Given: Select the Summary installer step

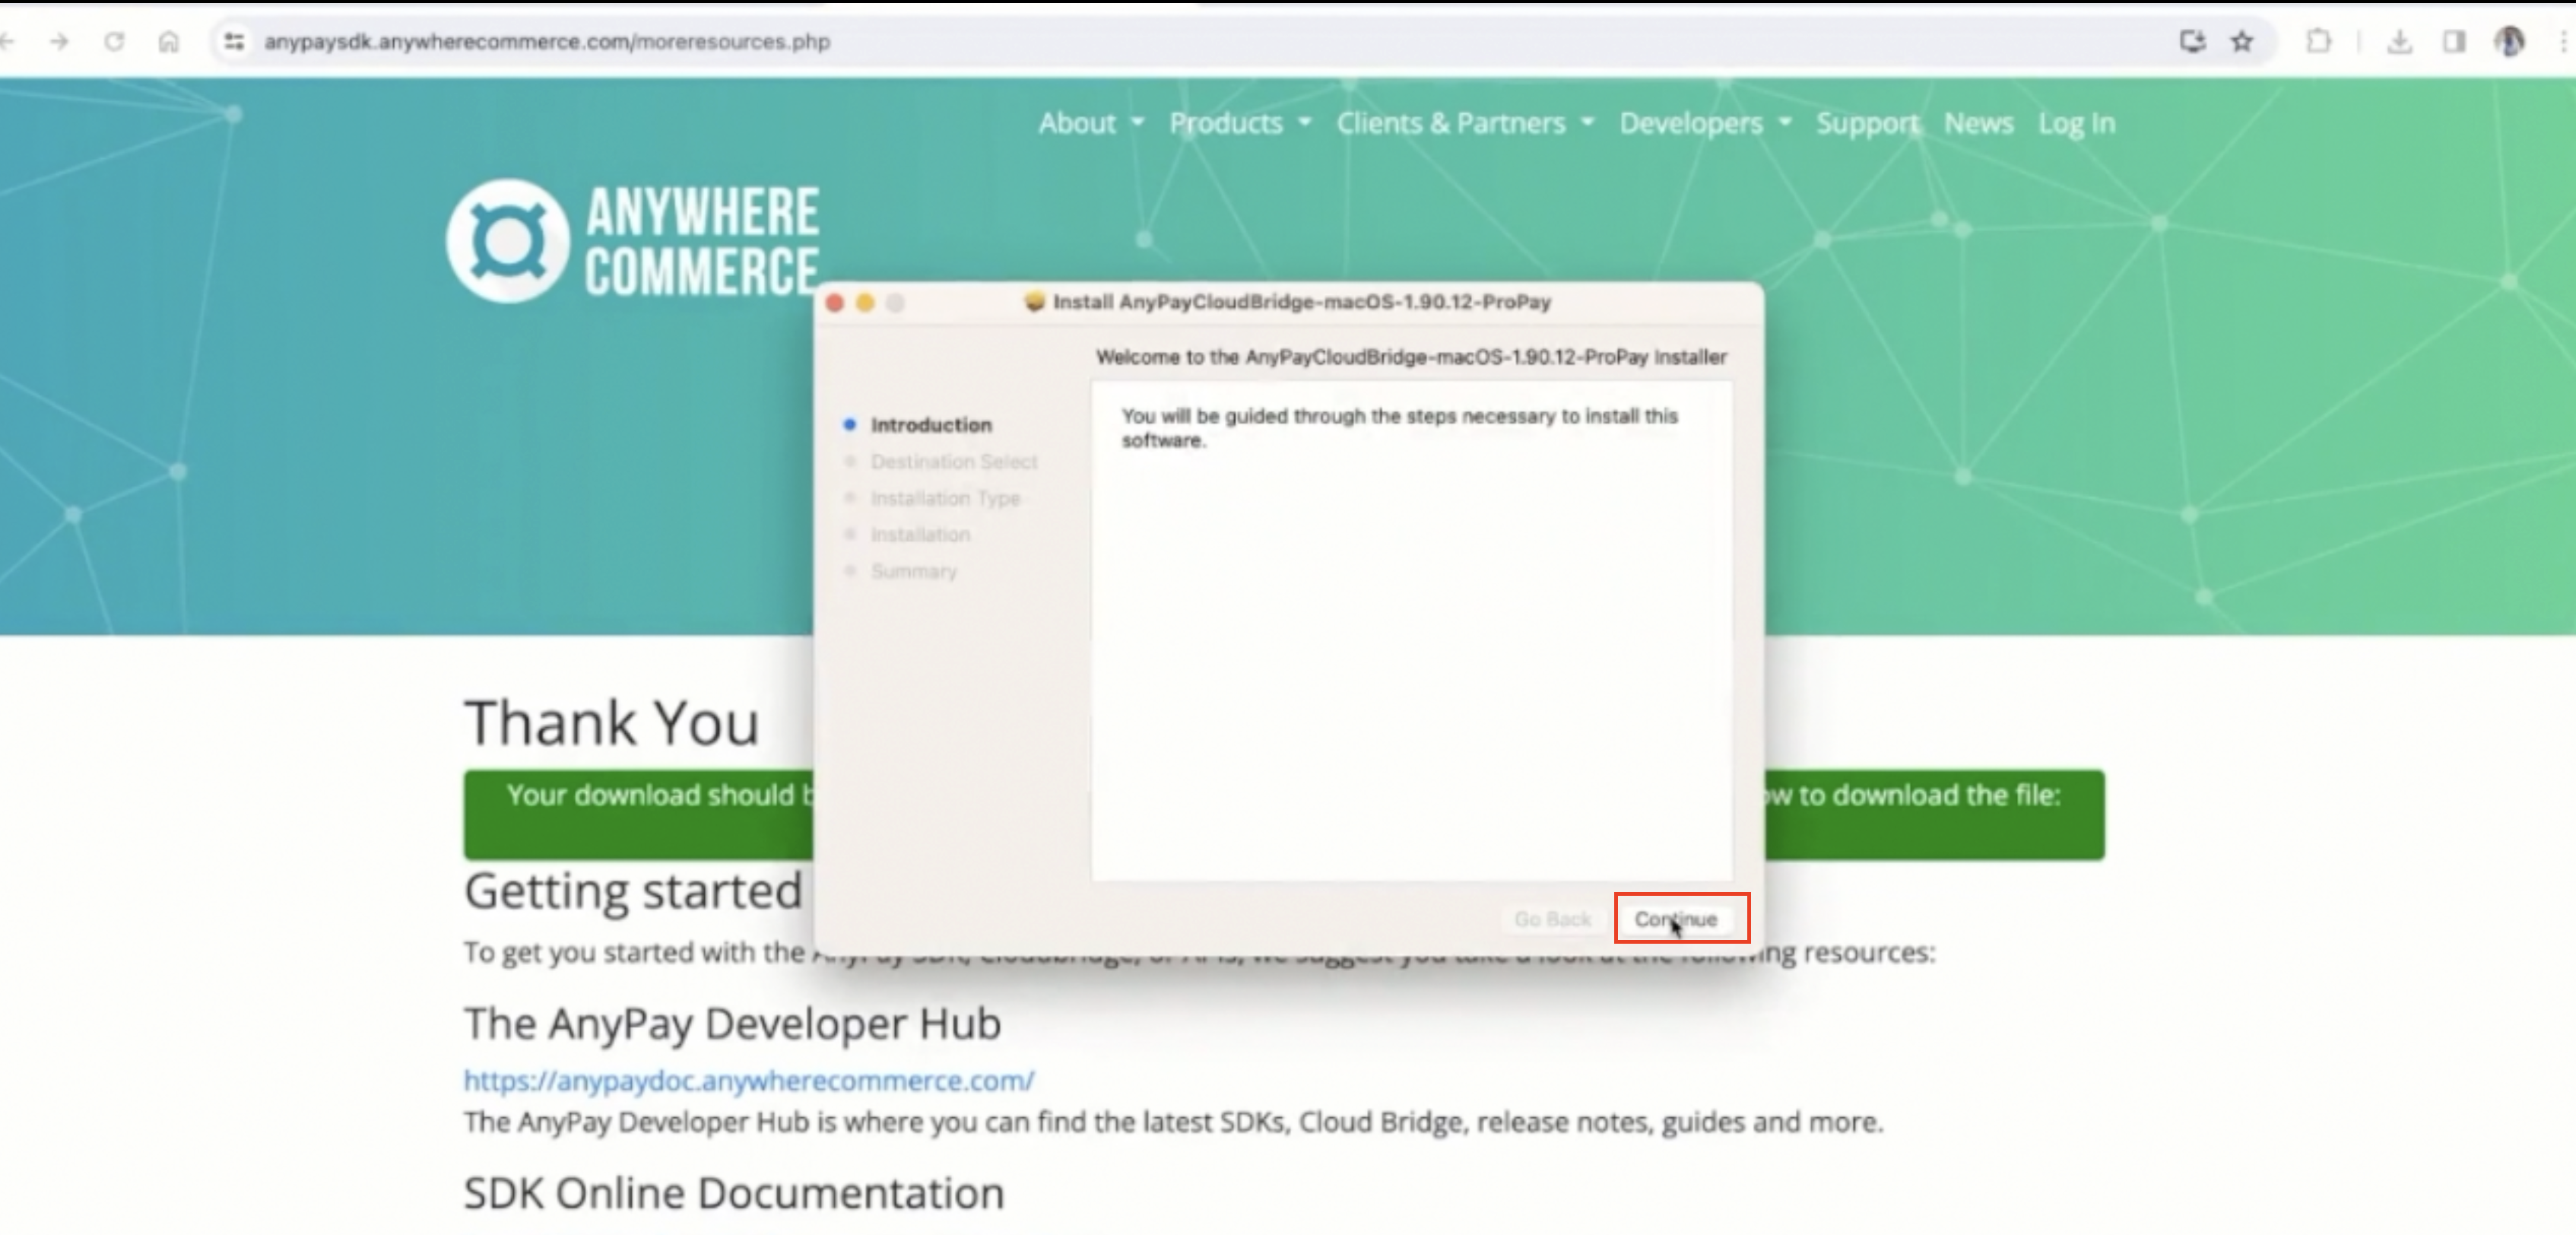Looking at the screenshot, I should pos(914,571).
